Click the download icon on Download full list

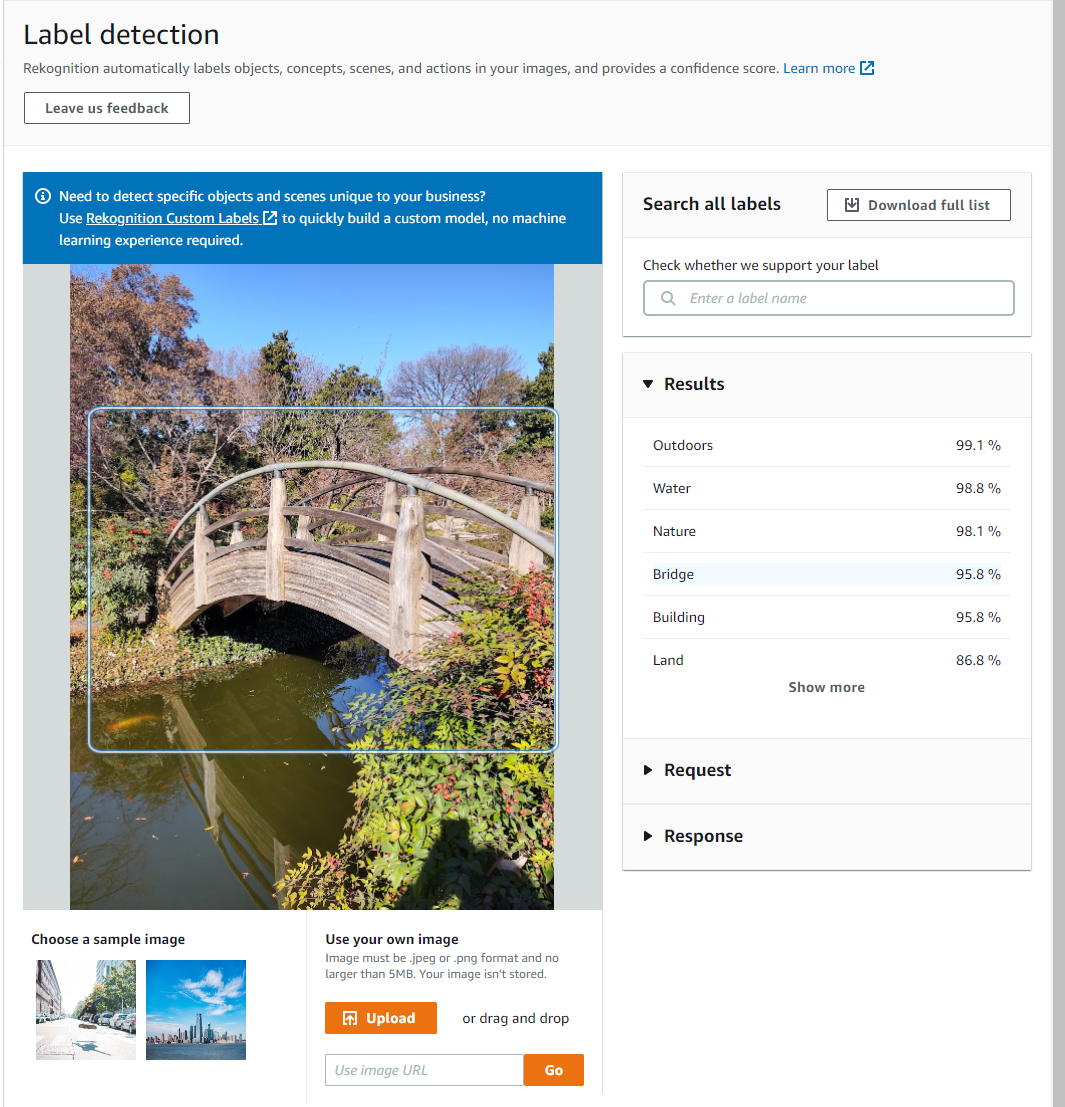pyautogui.click(x=852, y=205)
